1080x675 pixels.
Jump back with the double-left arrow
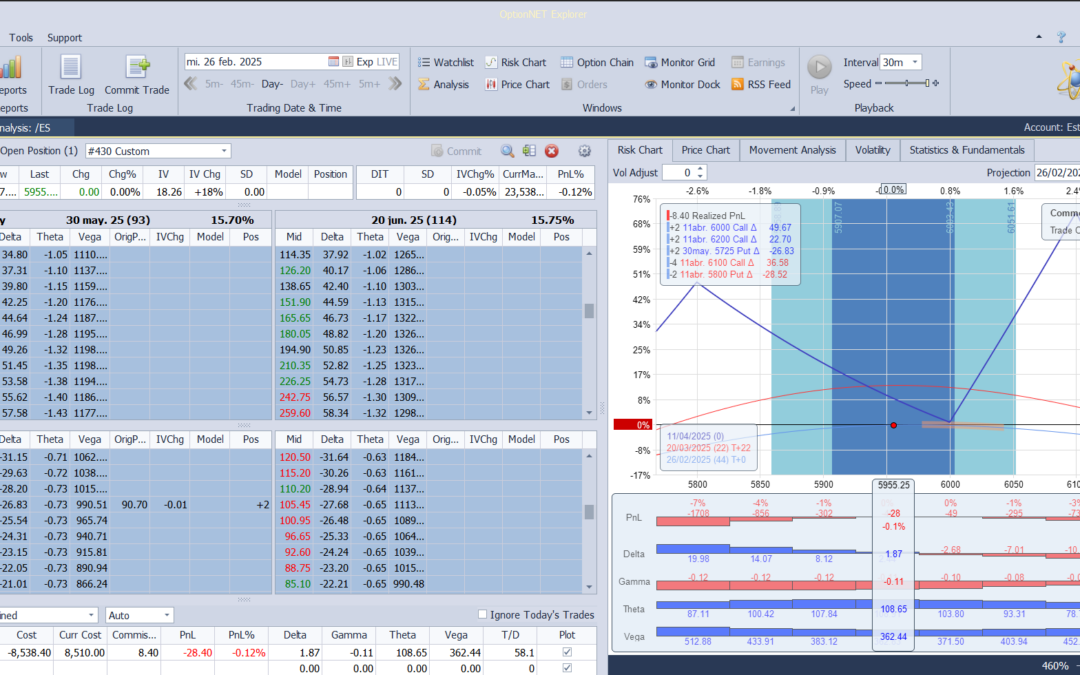tap(191, 84)
